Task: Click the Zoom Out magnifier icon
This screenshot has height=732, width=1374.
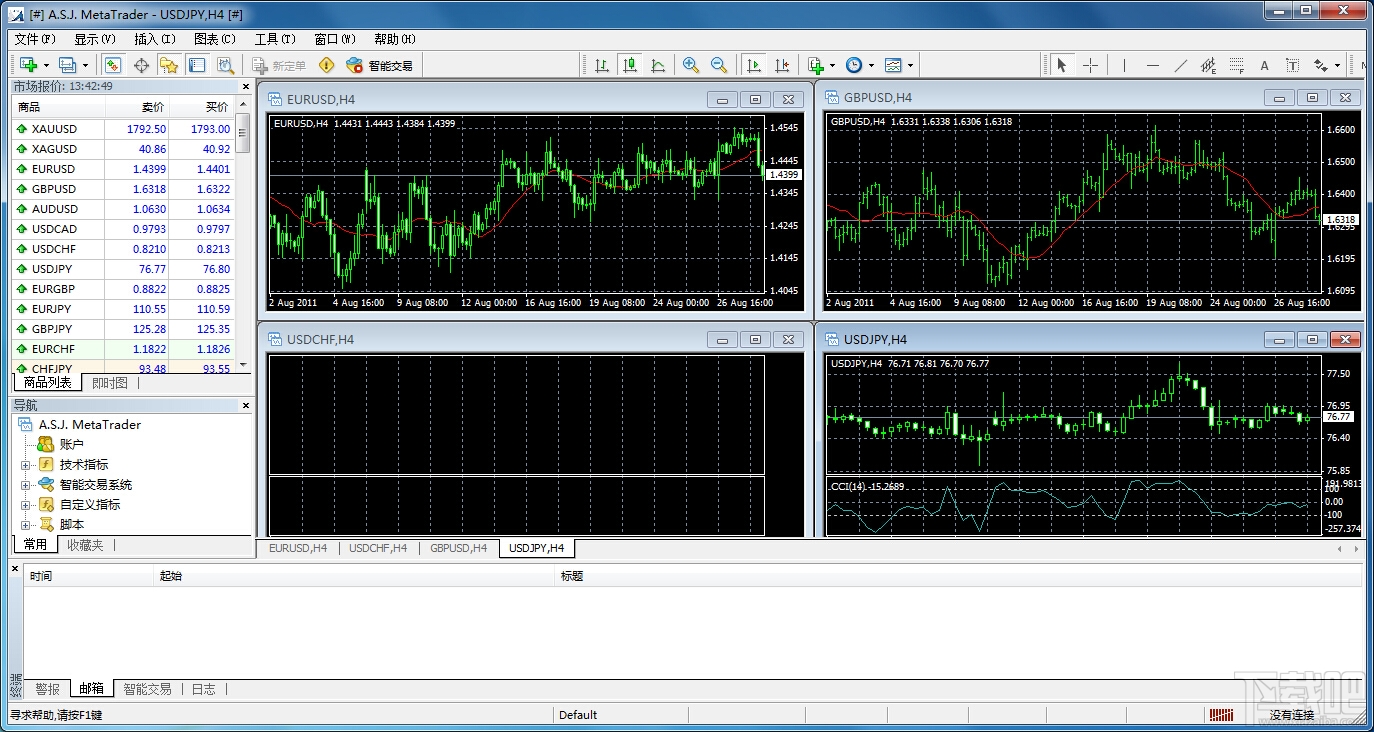Action: [719, 65]
